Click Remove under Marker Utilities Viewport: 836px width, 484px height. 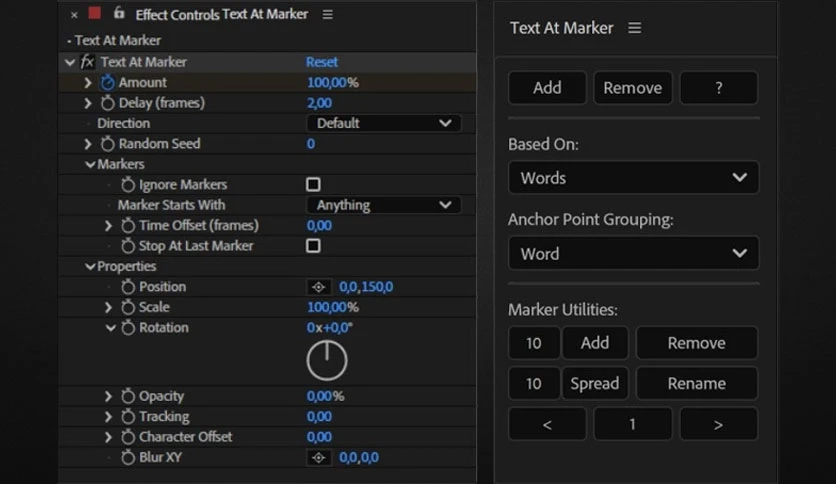(x=697, y=343)
